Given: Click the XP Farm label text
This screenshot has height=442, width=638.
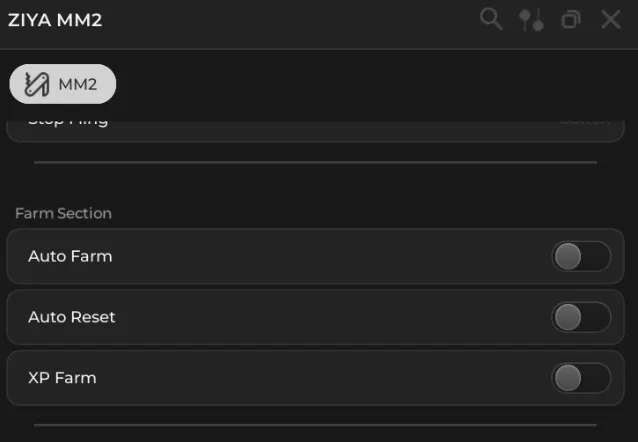Looking at the screenshot, I should pyautogui.click(x=62, y=378).
